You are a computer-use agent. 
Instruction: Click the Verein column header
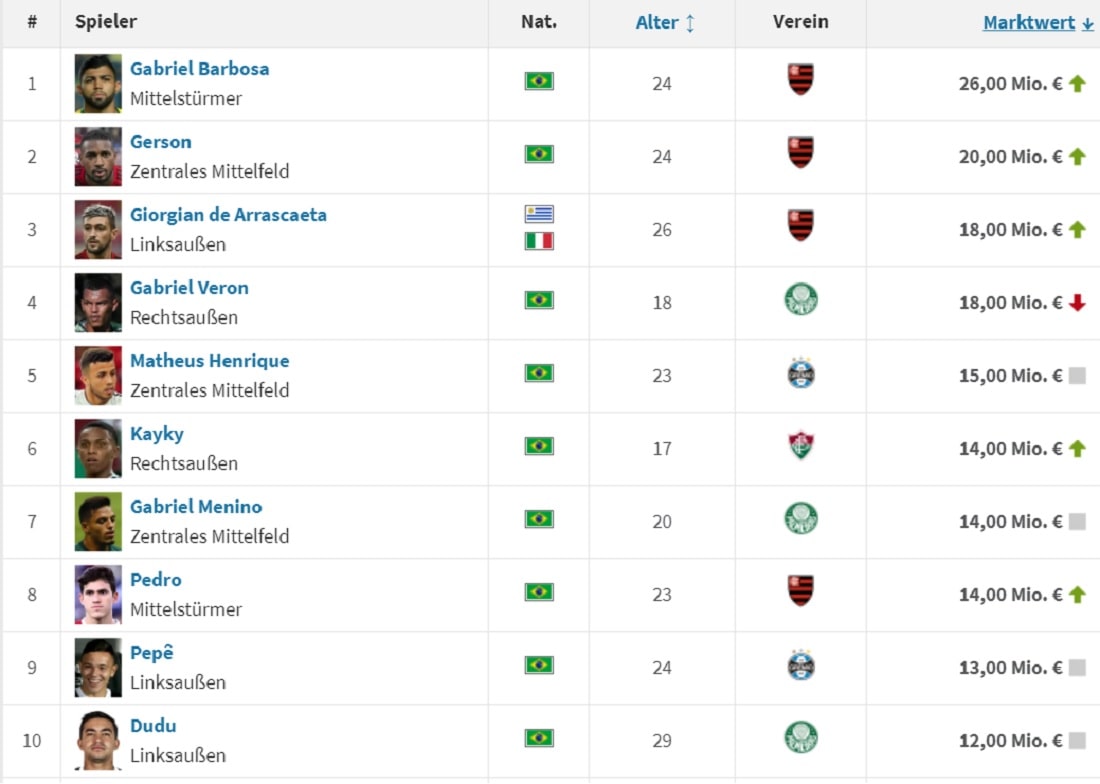pos(801,21)
